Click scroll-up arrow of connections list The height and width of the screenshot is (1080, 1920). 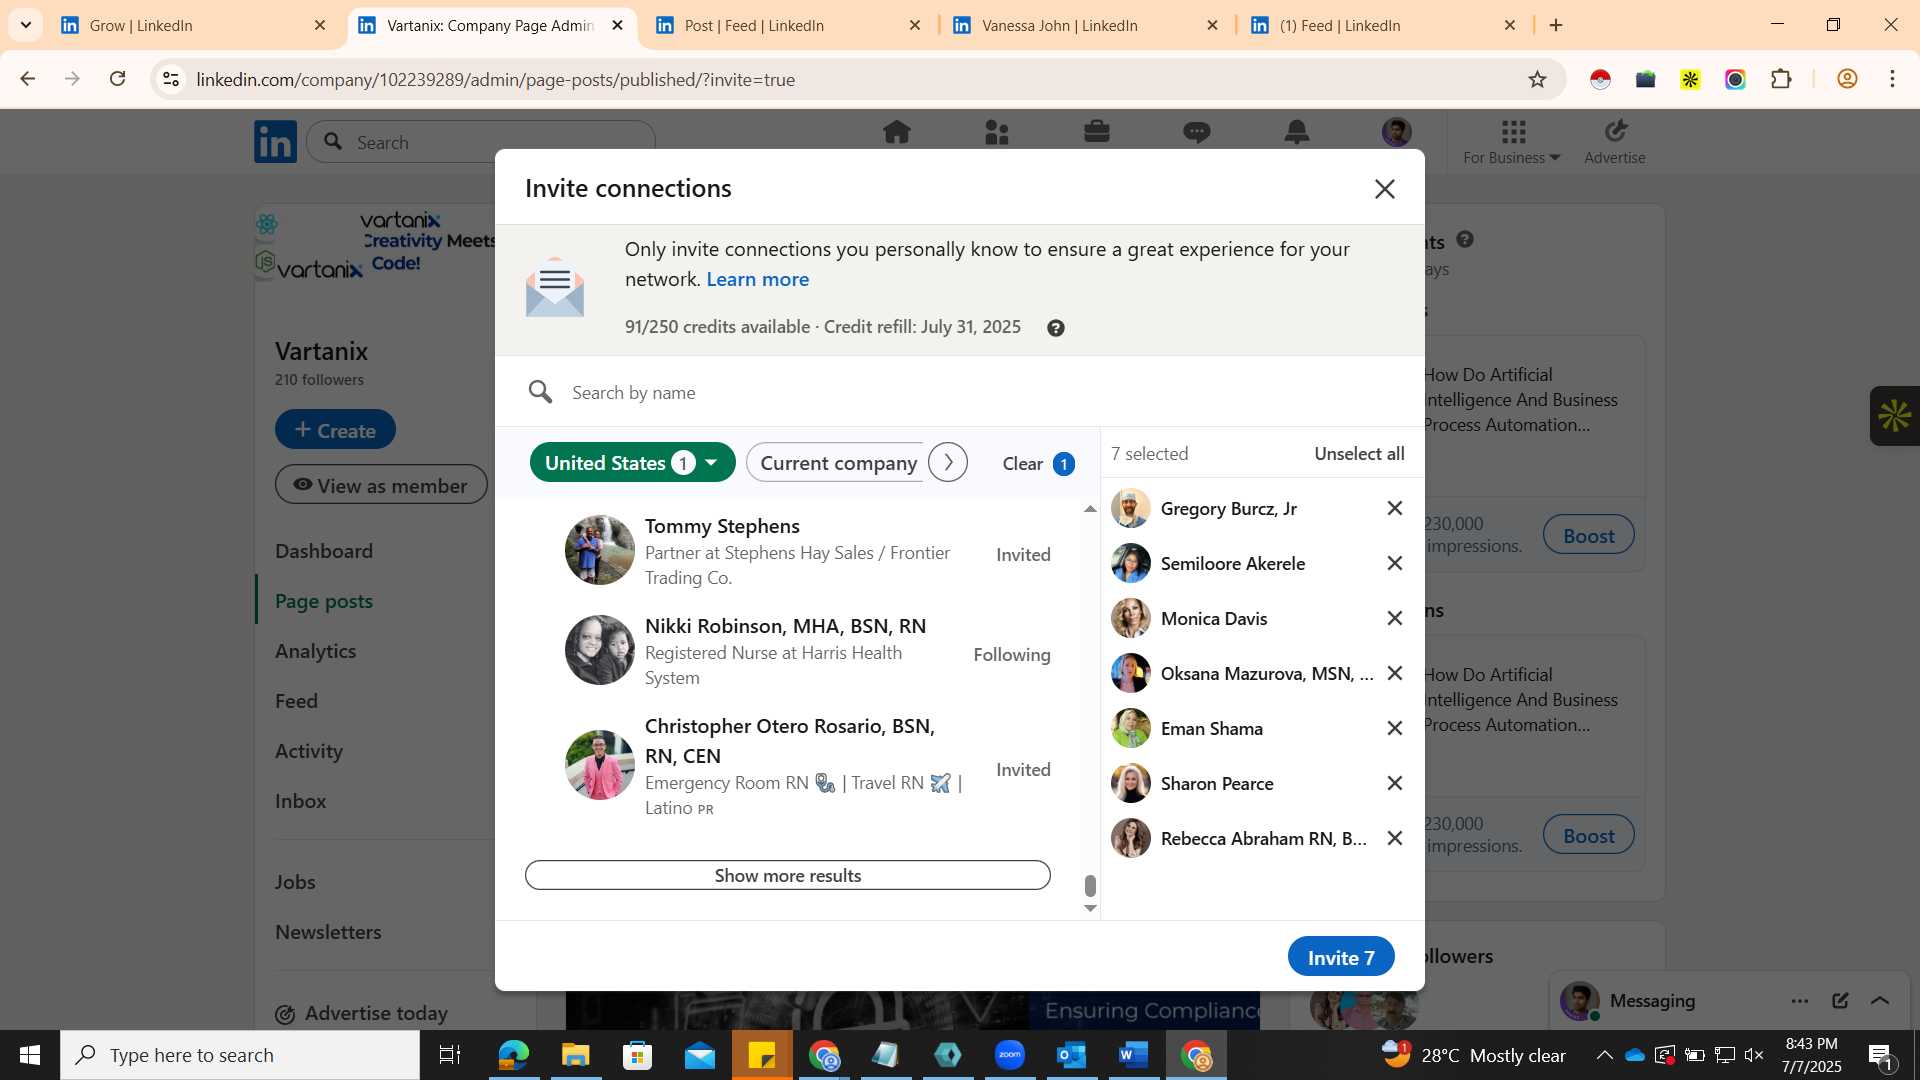click(1090, 509)
